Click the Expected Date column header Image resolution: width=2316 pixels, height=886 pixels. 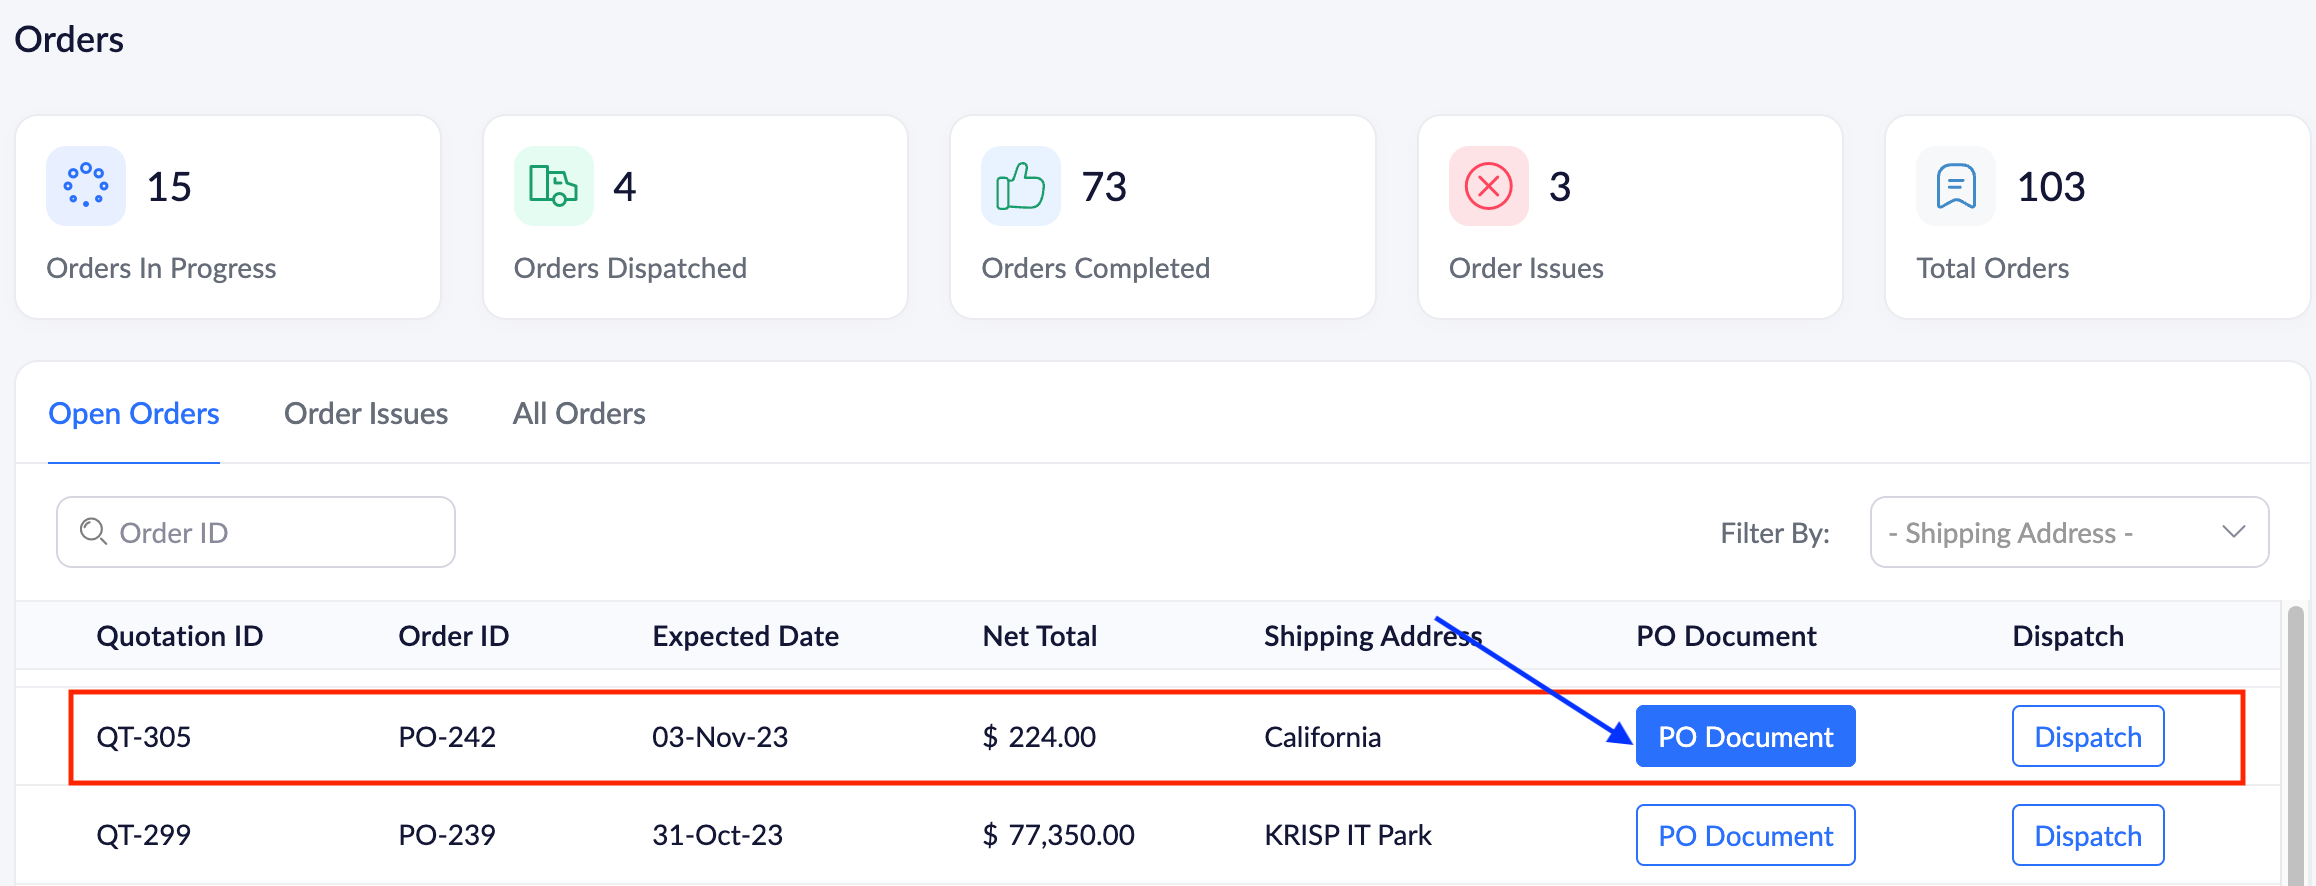(745, 636)
